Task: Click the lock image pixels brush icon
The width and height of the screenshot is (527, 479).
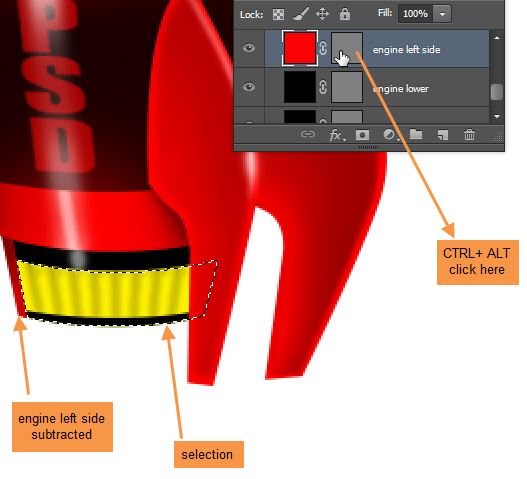Action: point(300,14)
